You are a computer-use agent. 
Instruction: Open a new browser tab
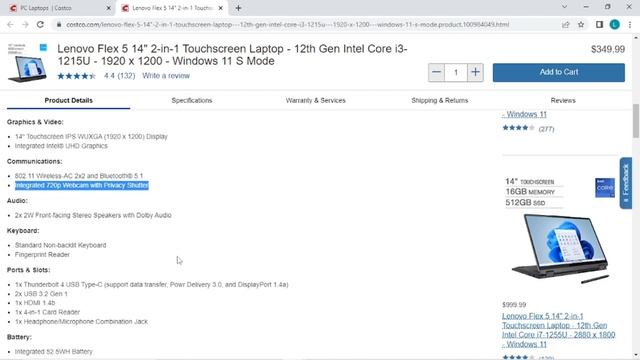[x=238, y=8]
